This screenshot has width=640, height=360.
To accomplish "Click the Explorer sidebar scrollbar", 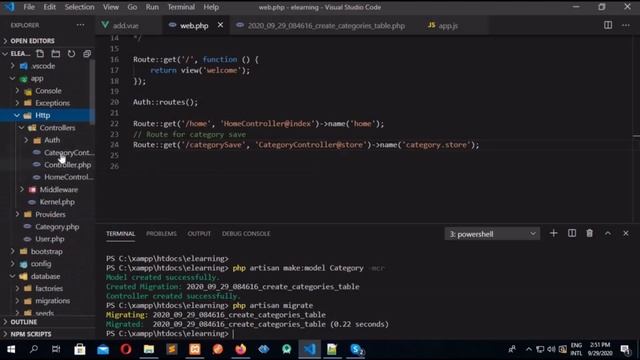I will [93, 92].
